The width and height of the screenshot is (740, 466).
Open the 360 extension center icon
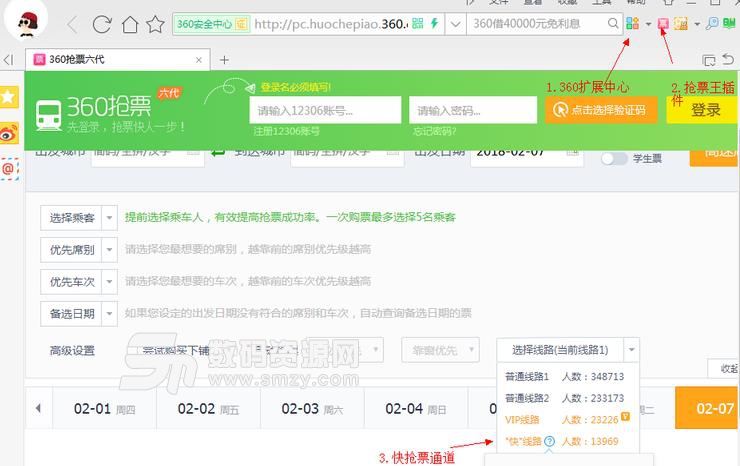point(632,23)
